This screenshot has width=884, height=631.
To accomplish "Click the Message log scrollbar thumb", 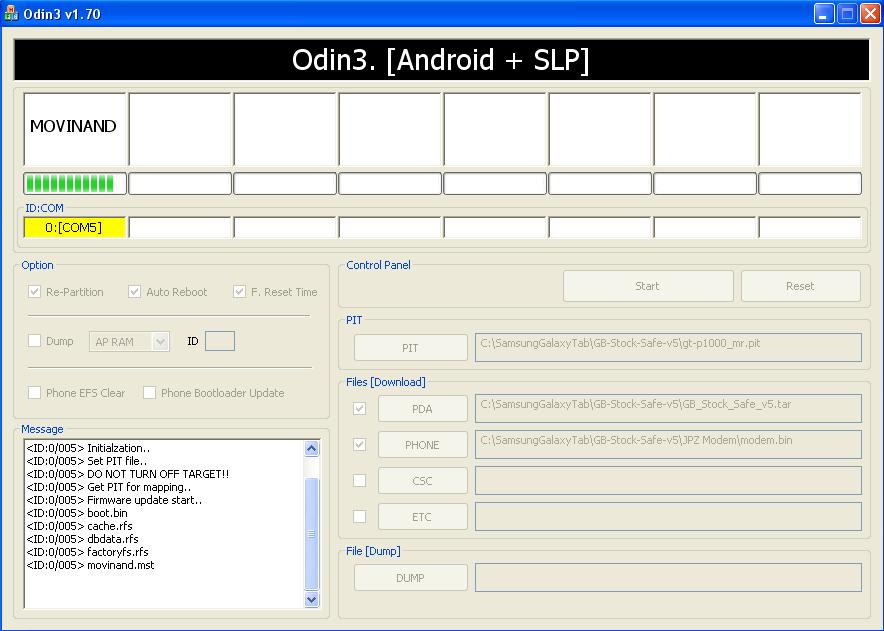I will point(312,533).
